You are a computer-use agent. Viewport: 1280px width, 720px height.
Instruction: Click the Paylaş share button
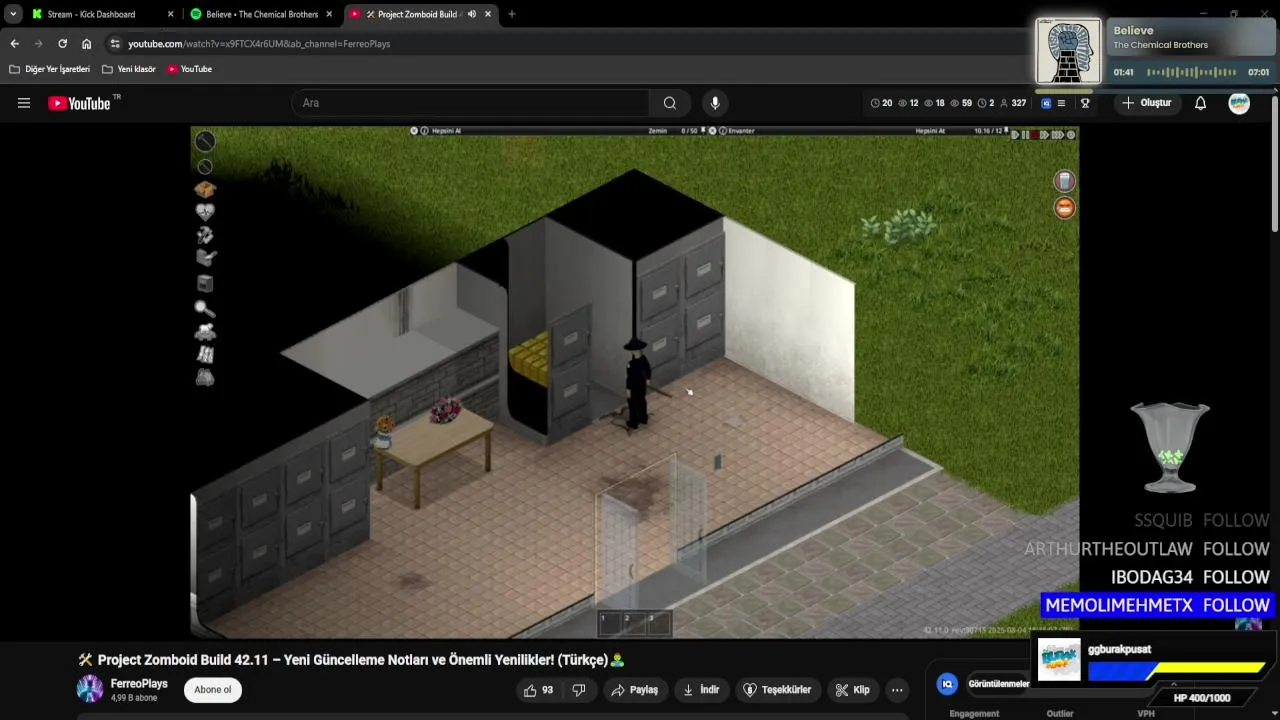point(635,690)
